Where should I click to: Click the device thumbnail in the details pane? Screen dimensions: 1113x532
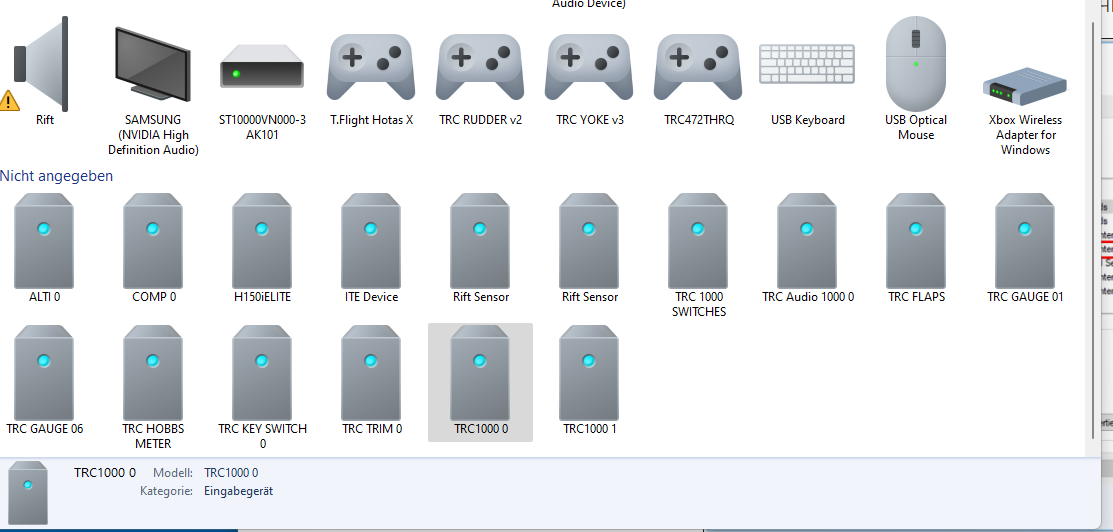tap(28, 493)
